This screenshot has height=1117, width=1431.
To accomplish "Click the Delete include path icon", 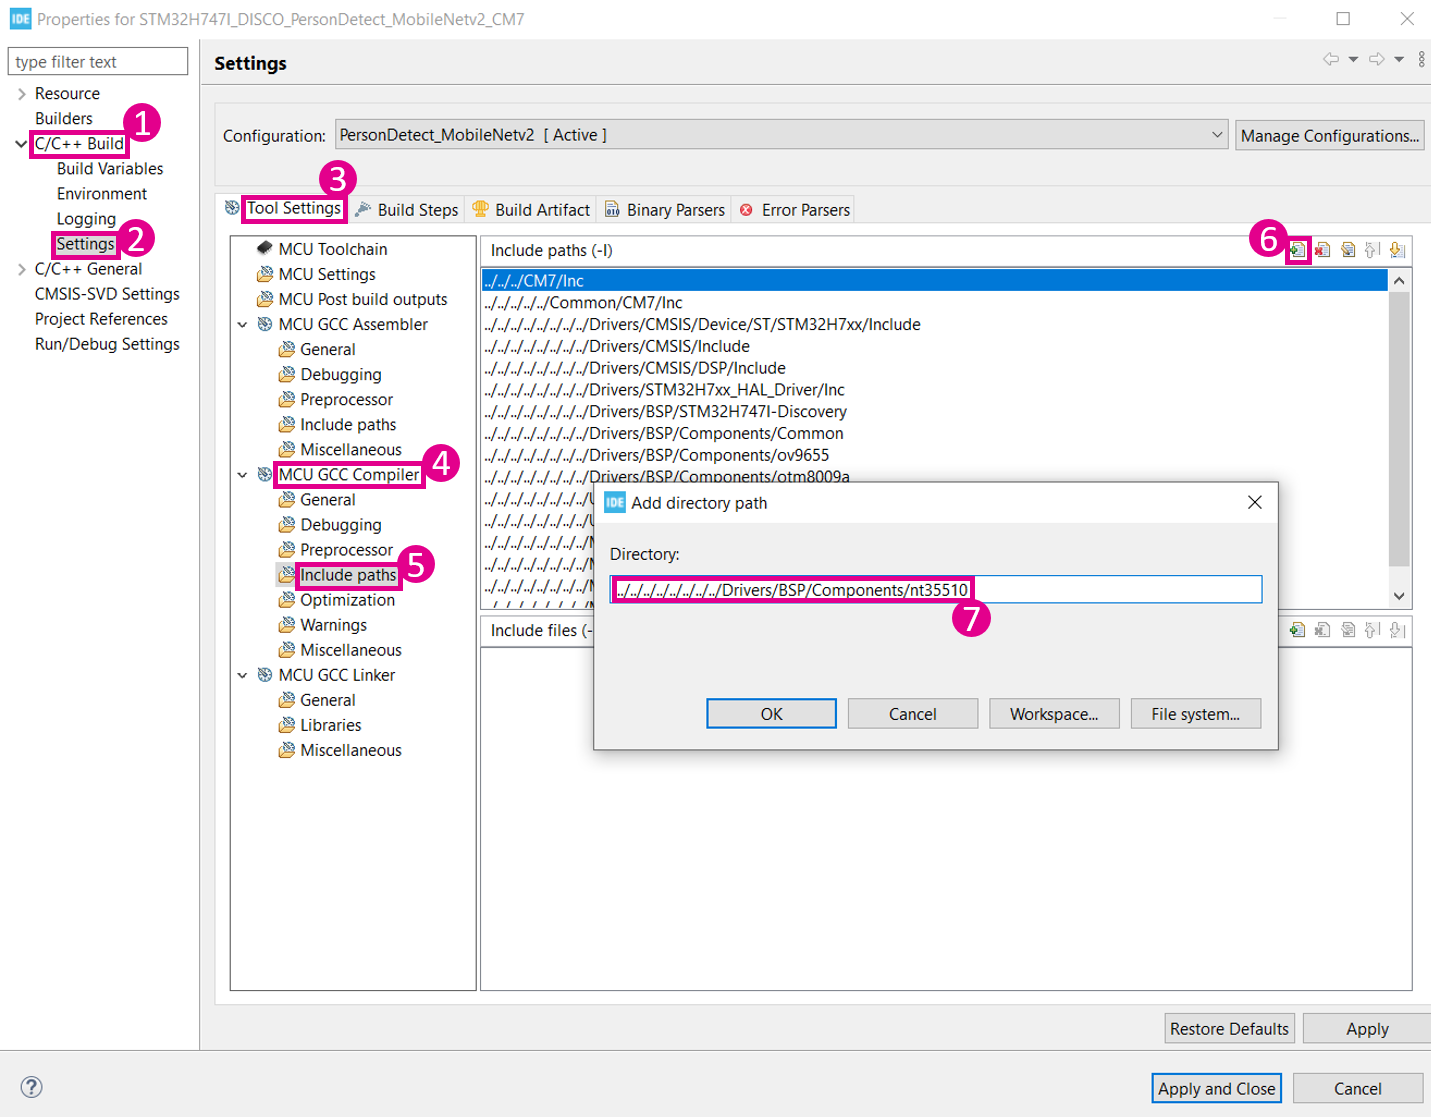I will point(1322,250).
